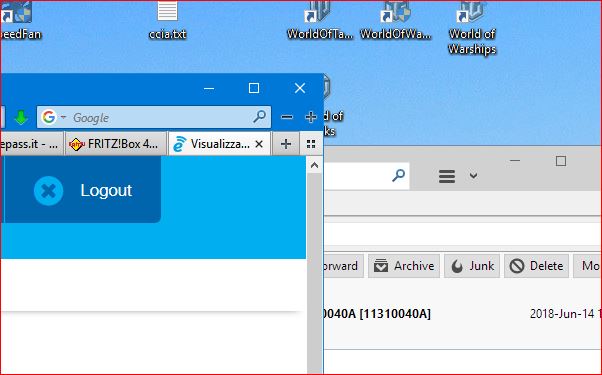Zoom in with the browser plus button
Viewport: 602px width, 375px height.
[311, 117]
